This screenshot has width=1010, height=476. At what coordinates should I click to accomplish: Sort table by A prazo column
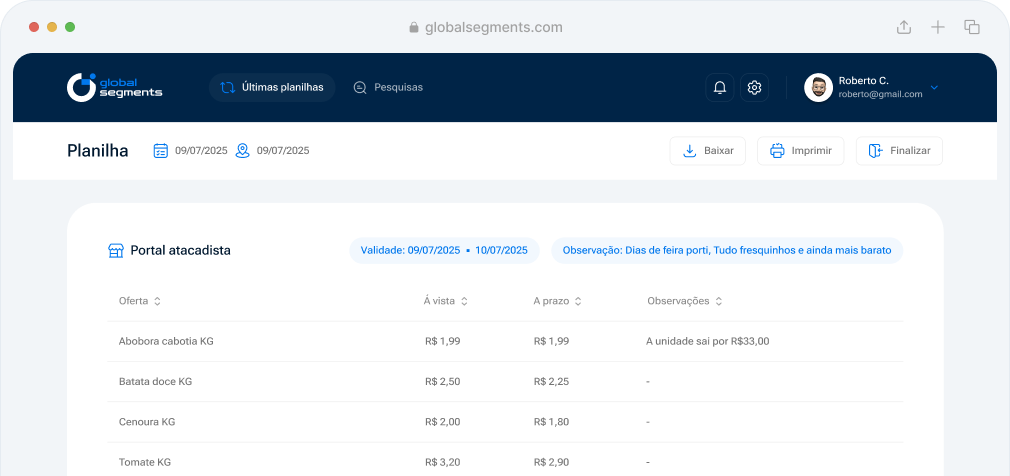click(578, 301)
